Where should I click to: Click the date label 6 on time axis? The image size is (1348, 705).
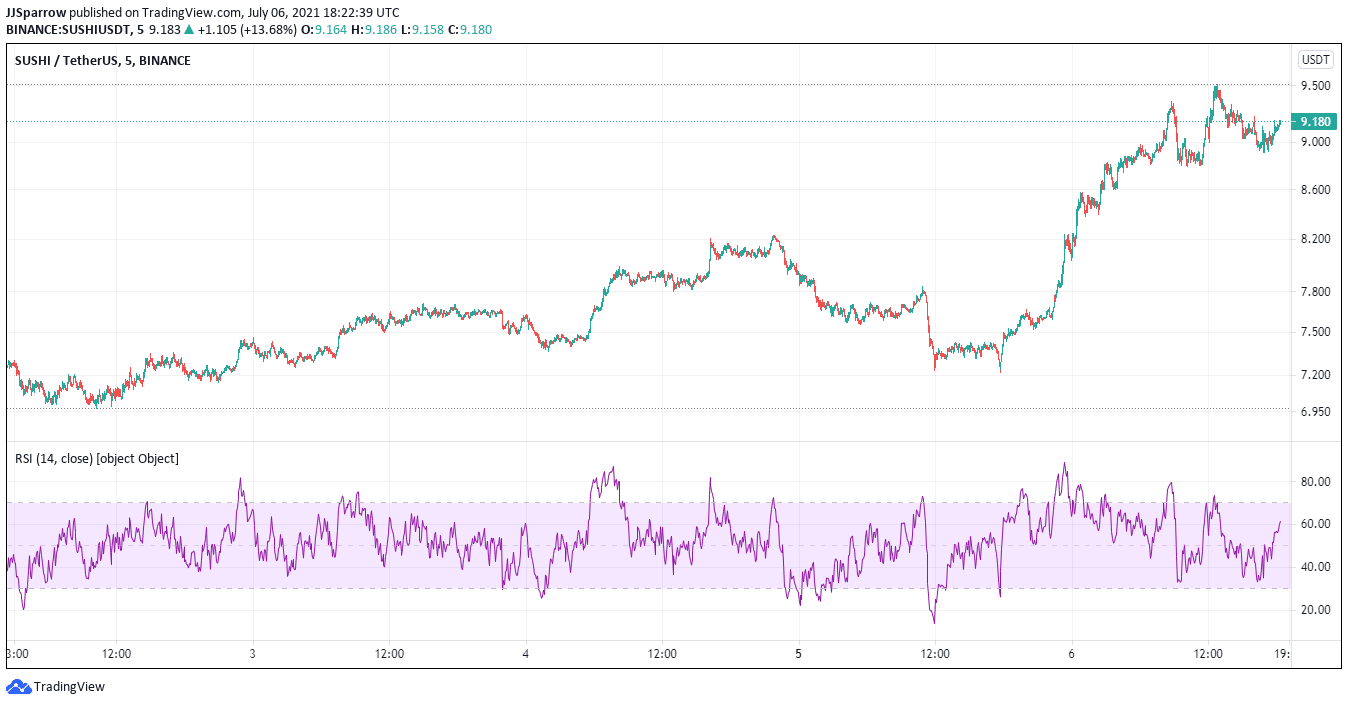click(1071, 655)
